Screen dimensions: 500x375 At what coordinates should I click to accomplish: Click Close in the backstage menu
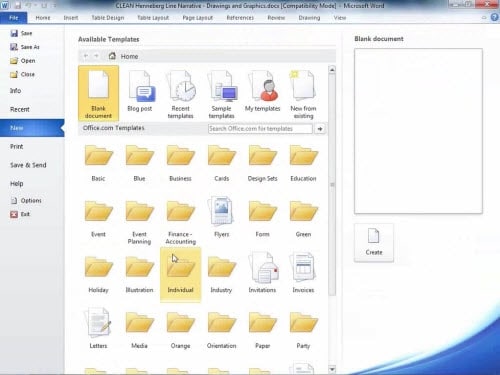pos(22,74)
